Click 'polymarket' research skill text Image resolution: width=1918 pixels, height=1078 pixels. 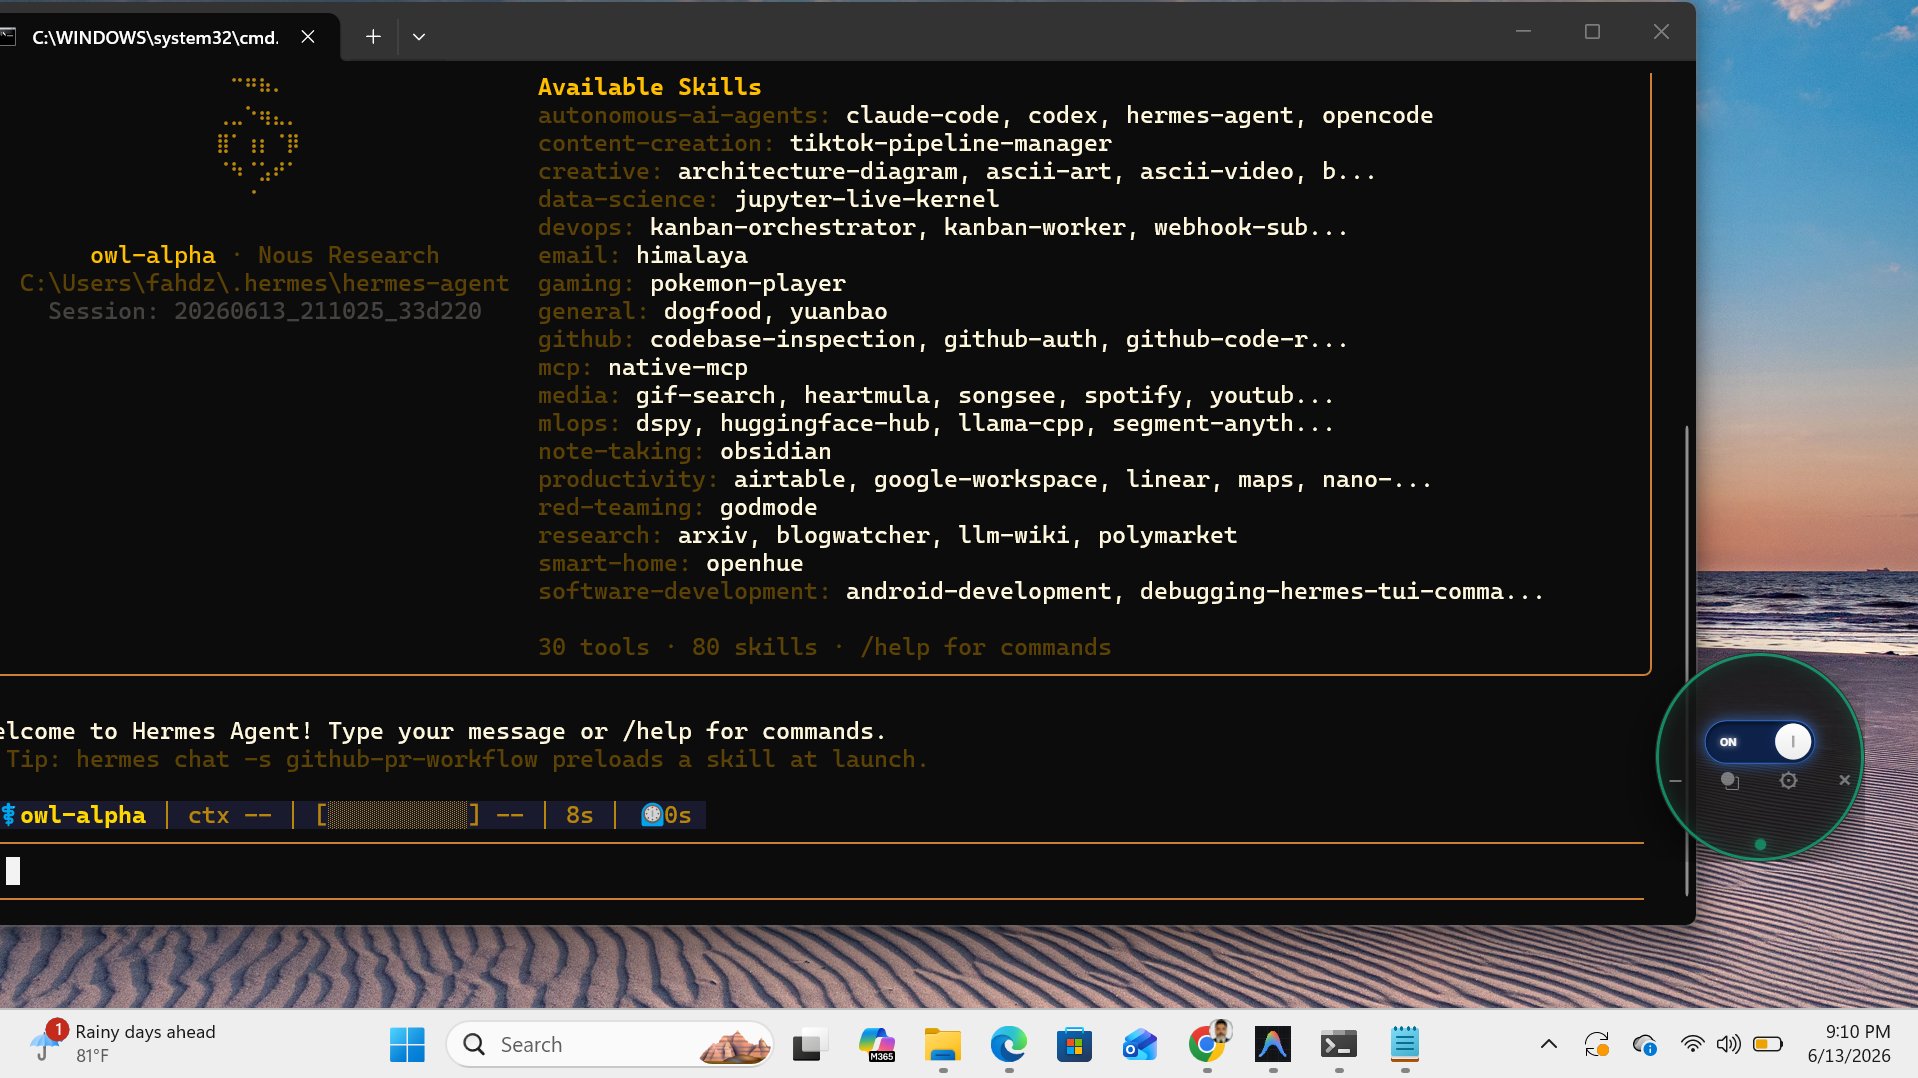(1167, 535)
